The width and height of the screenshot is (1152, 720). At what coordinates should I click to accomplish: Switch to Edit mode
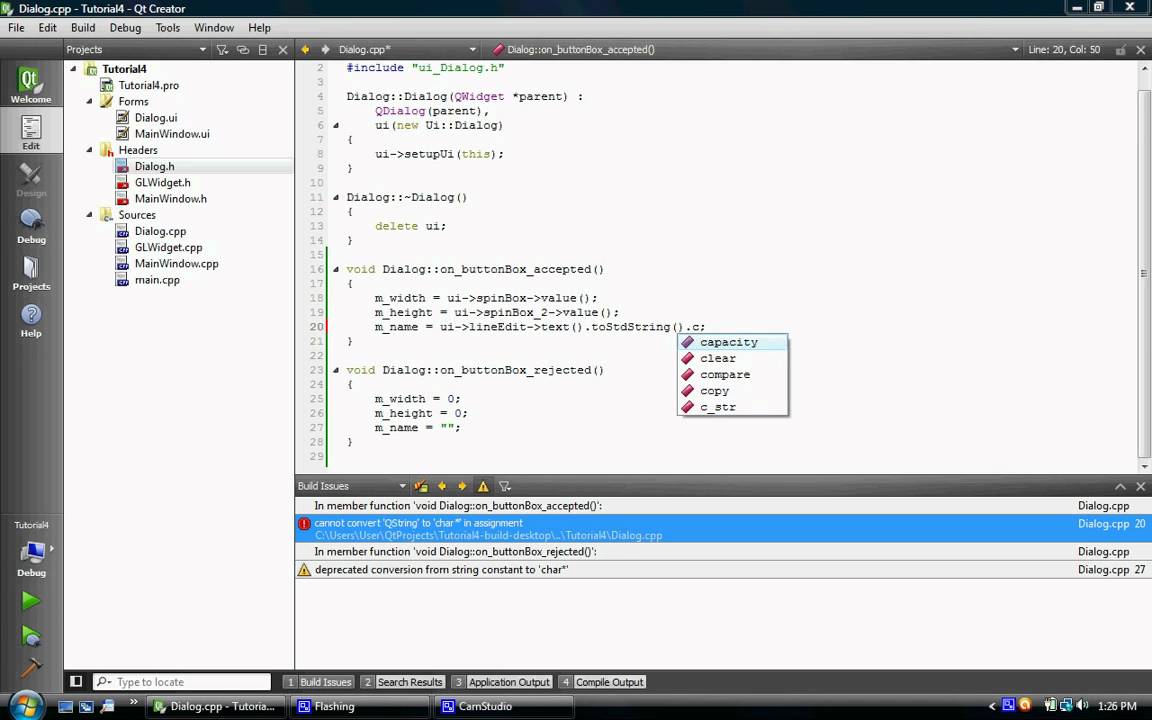pos(31,132)
